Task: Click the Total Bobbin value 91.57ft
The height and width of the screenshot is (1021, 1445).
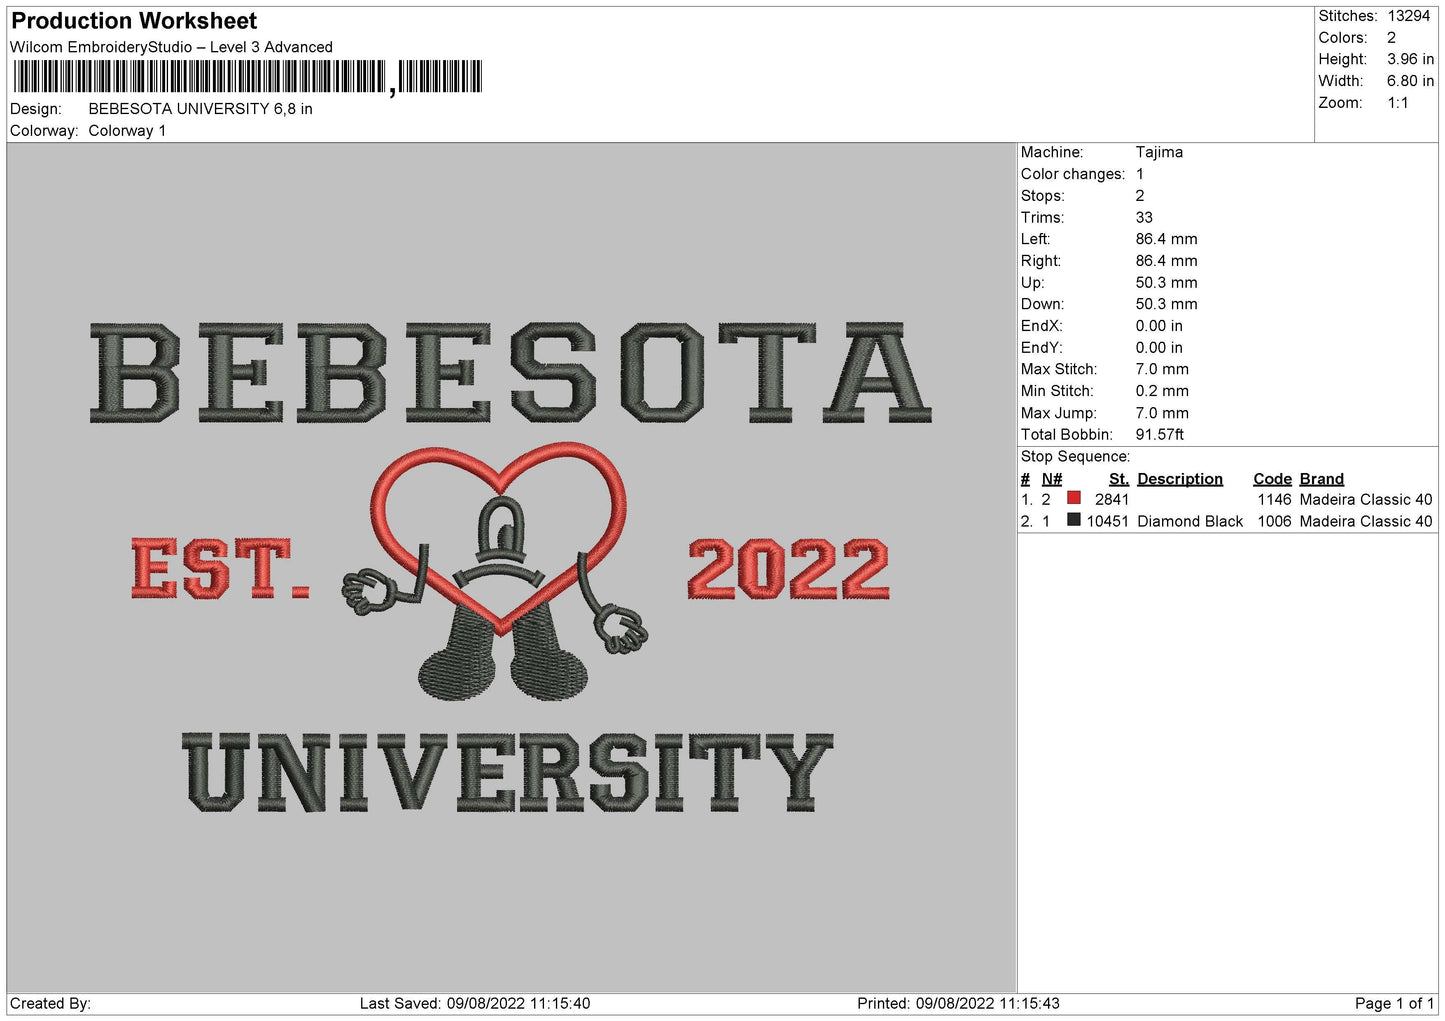Action: point(1160,435)
